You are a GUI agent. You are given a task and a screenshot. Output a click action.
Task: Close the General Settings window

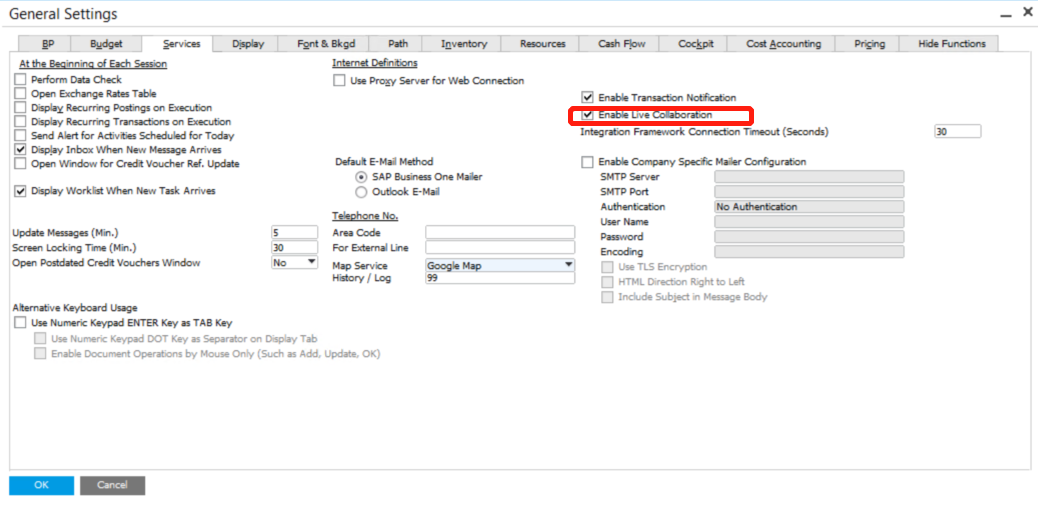tap(1026, 12)
